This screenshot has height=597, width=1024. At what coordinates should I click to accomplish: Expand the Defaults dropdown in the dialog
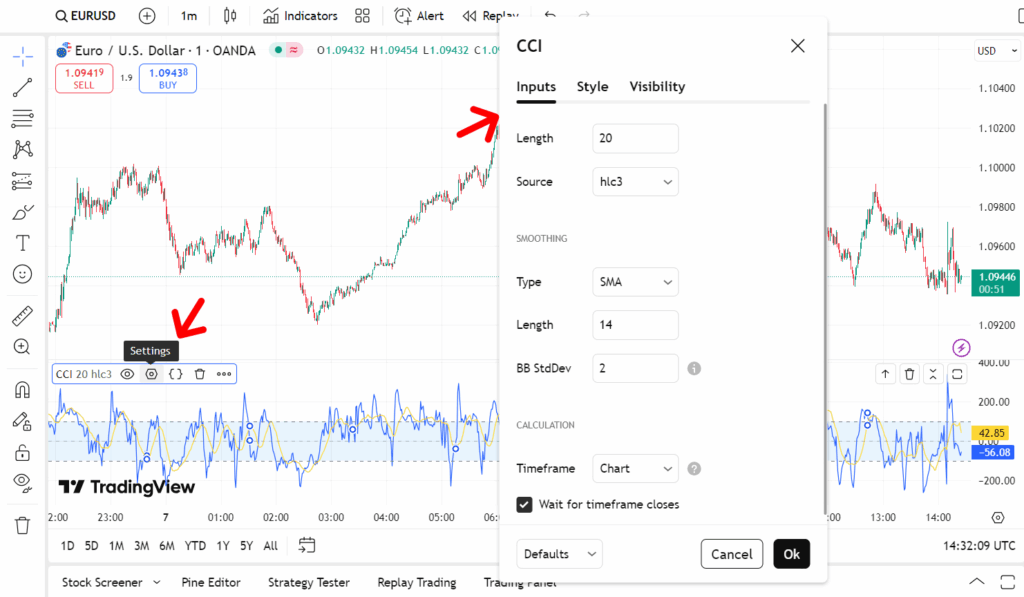[x=559, y=553]
